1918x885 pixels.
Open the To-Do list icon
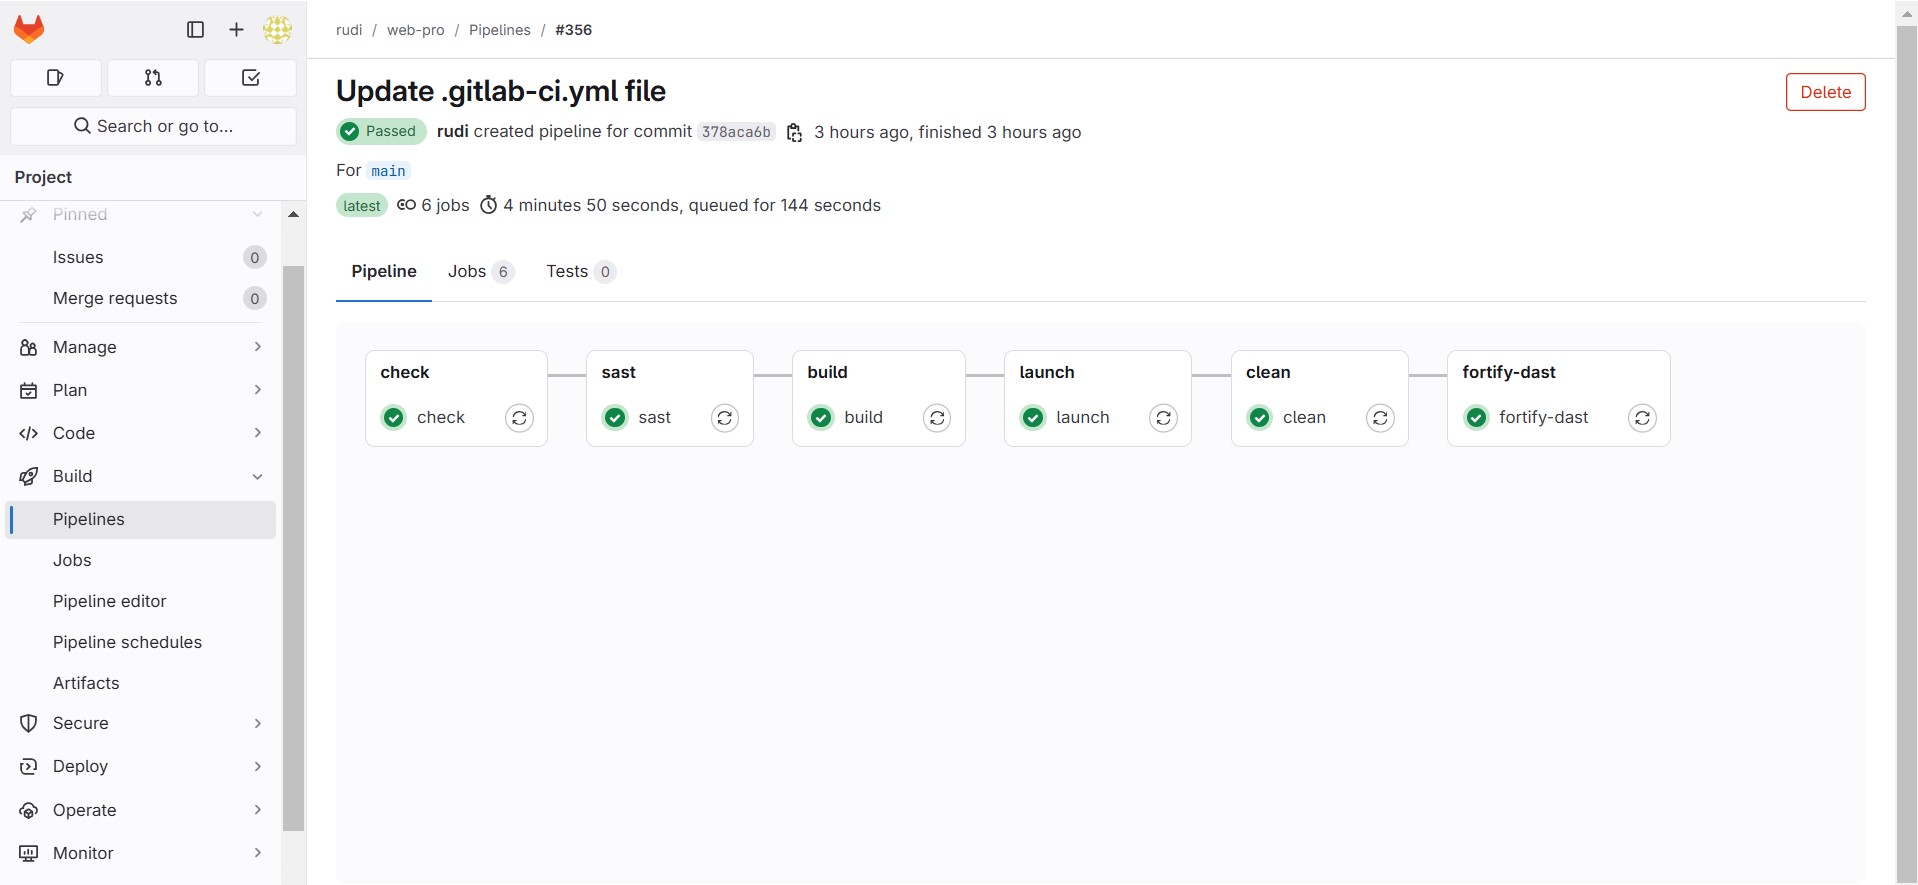coord(250,78)
